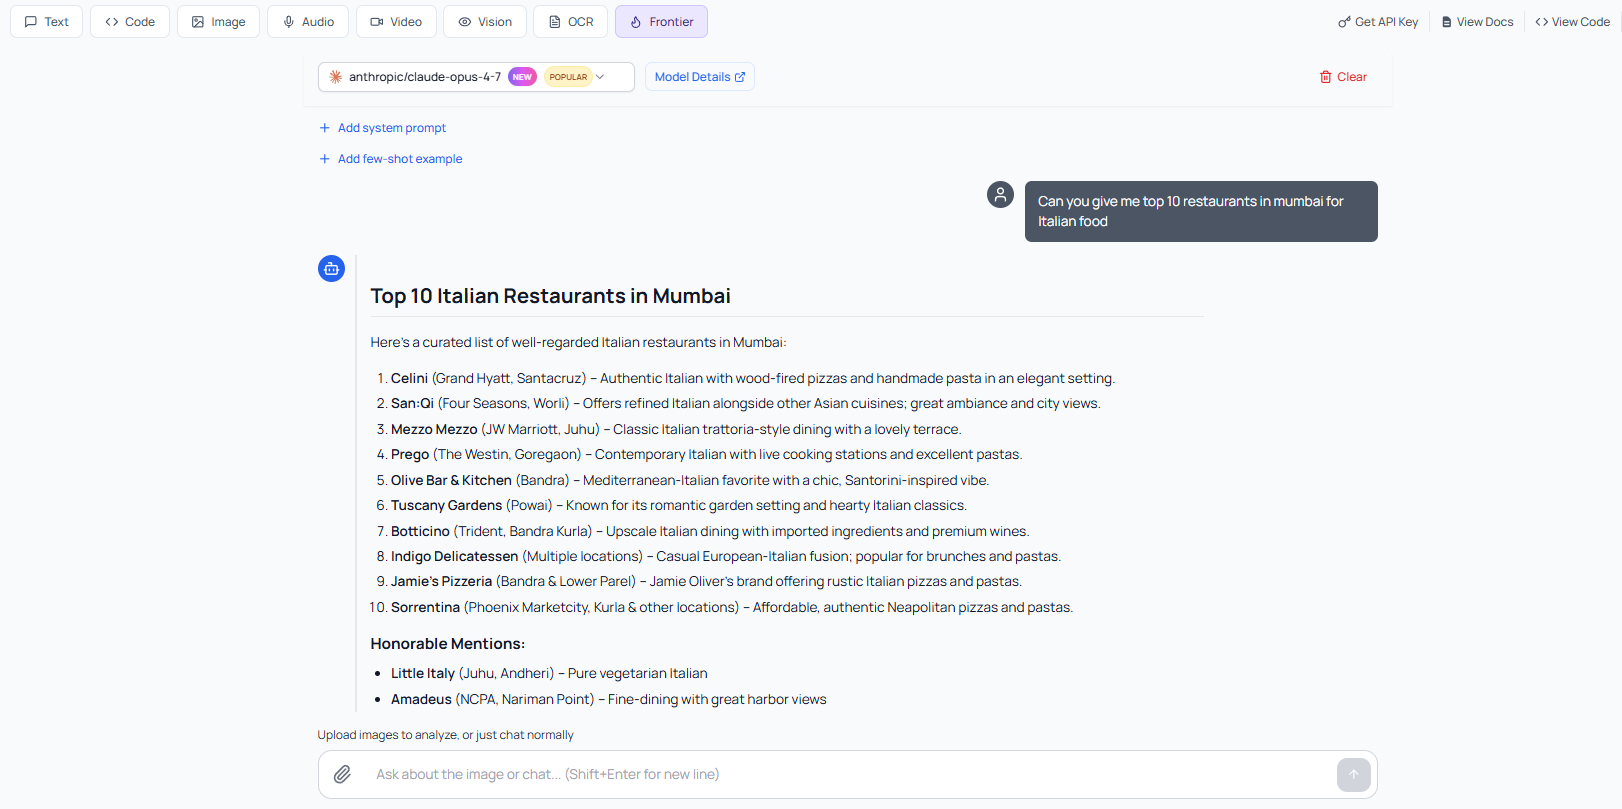Switch to the Text tab

[x=47, y=22]
